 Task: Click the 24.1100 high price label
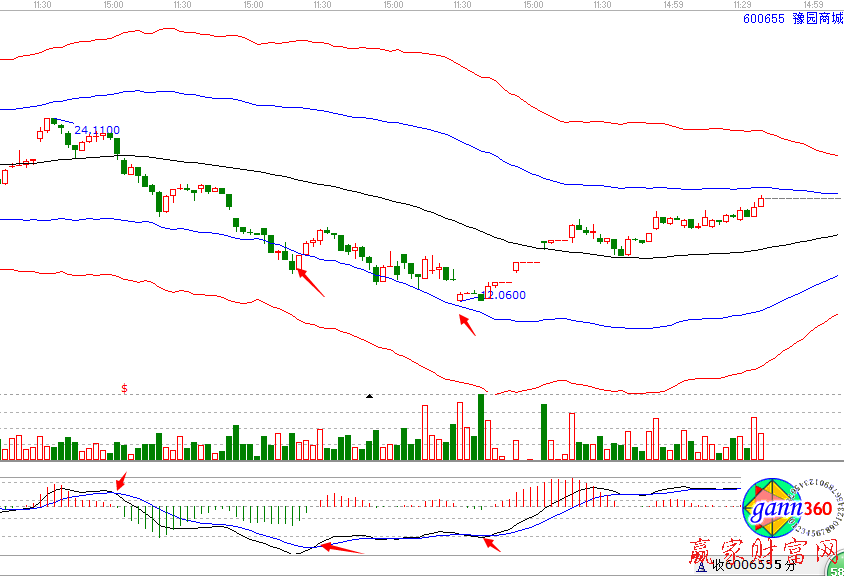[x=97, y=130]
